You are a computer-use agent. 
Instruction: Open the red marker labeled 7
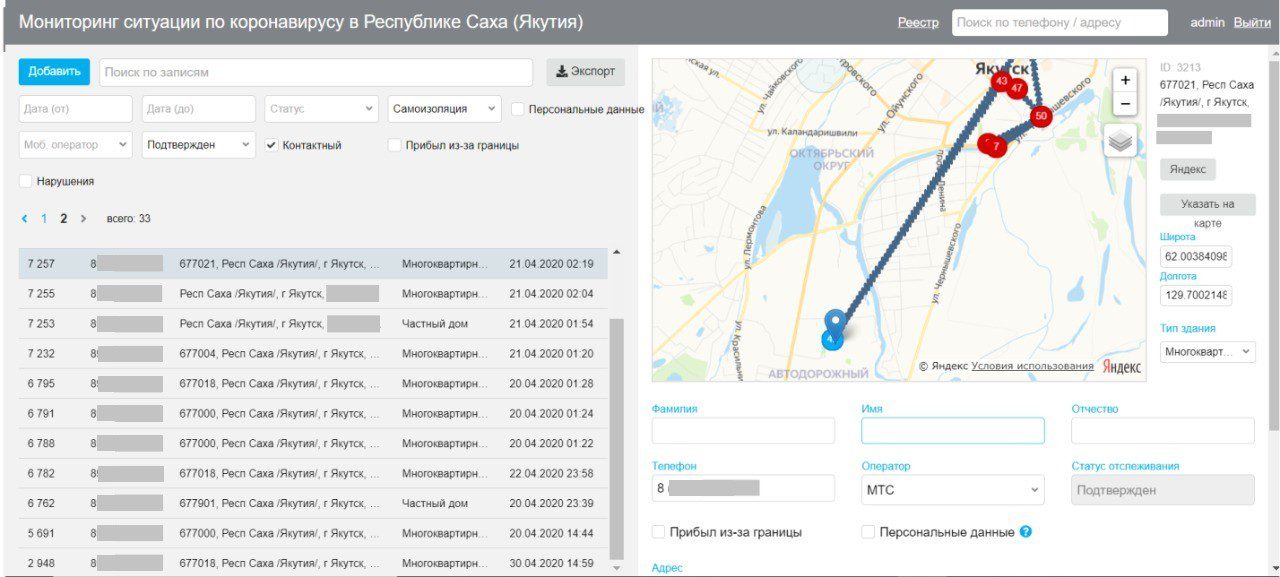pos(996,147)
